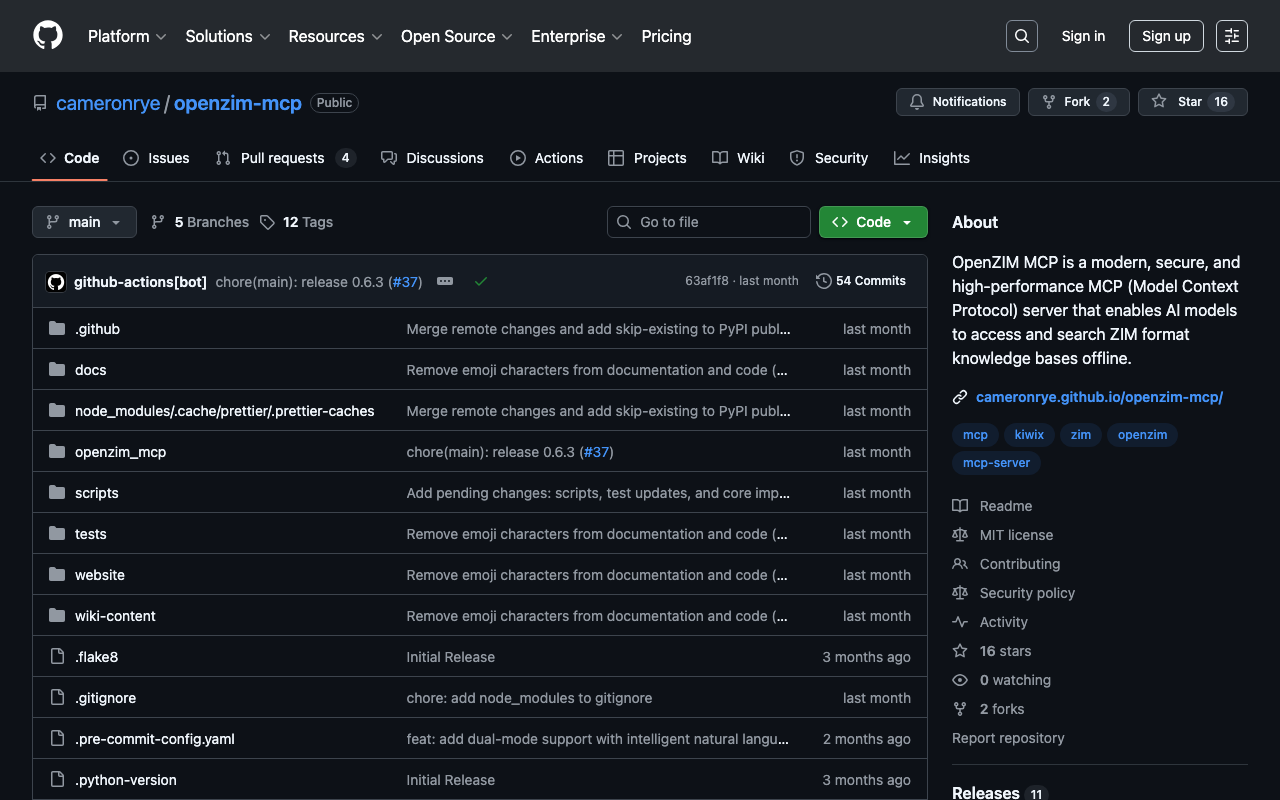Click the Go to file search field
Image resolution: width=1280 pixels, height=800 pixels.
[708, 222]
